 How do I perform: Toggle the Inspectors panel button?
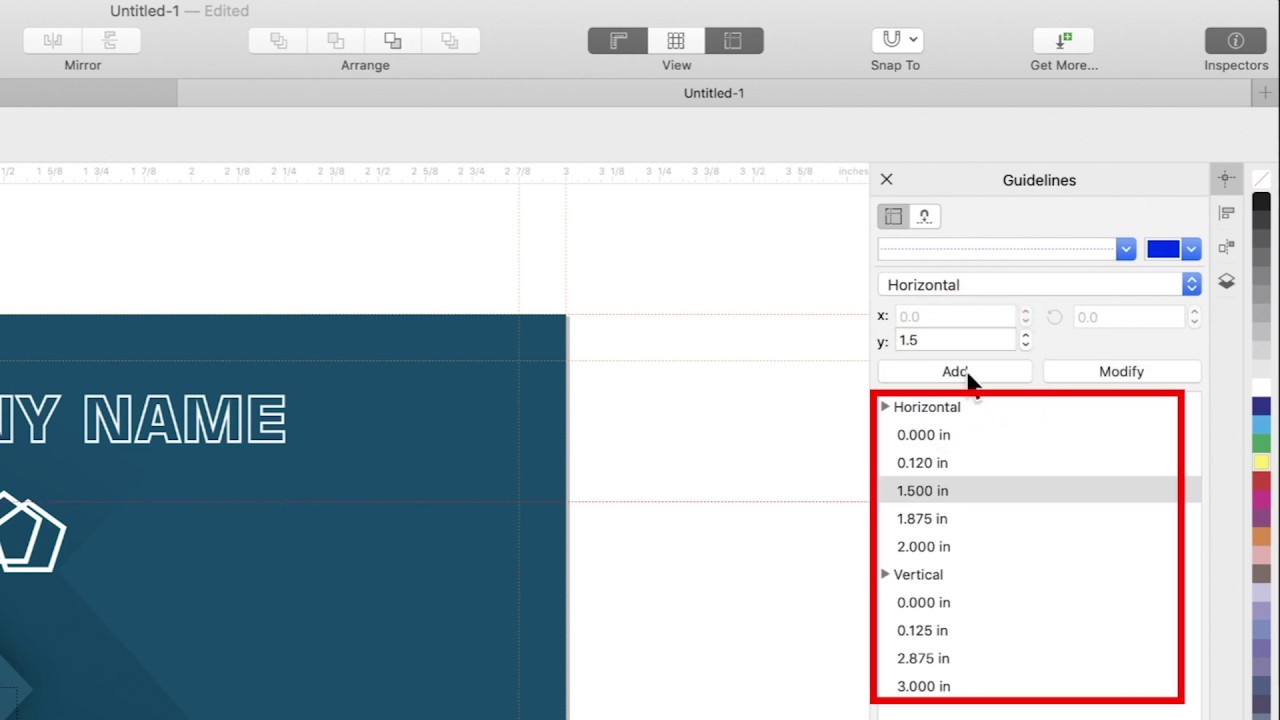point(1236,40)
